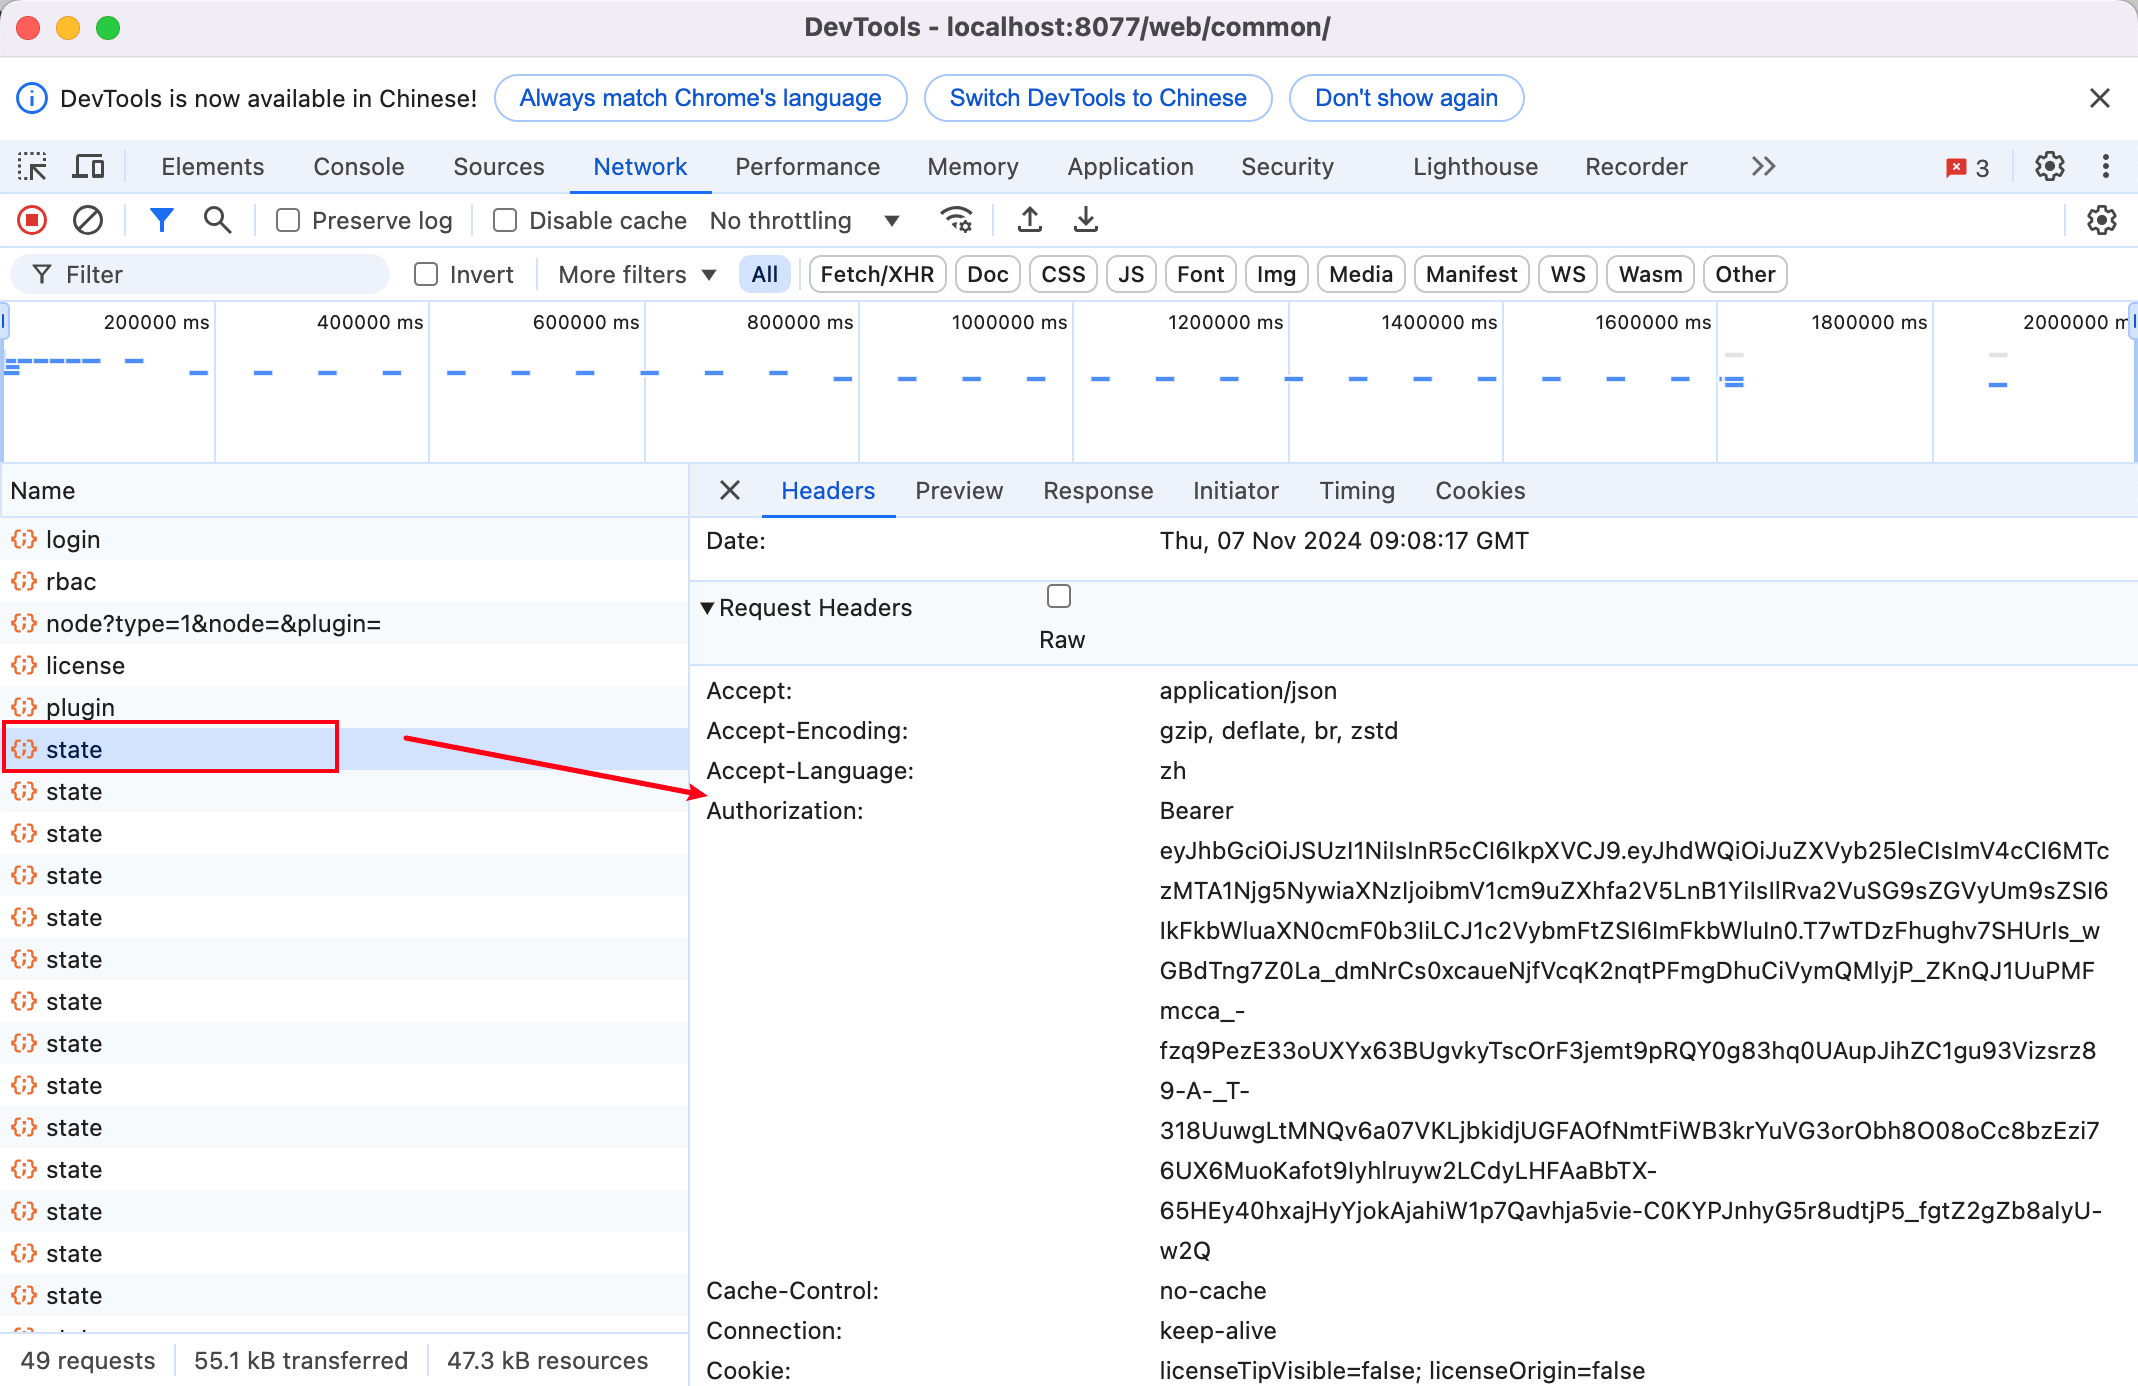Select the Fetch/XHR filter

tap(876, 274)
